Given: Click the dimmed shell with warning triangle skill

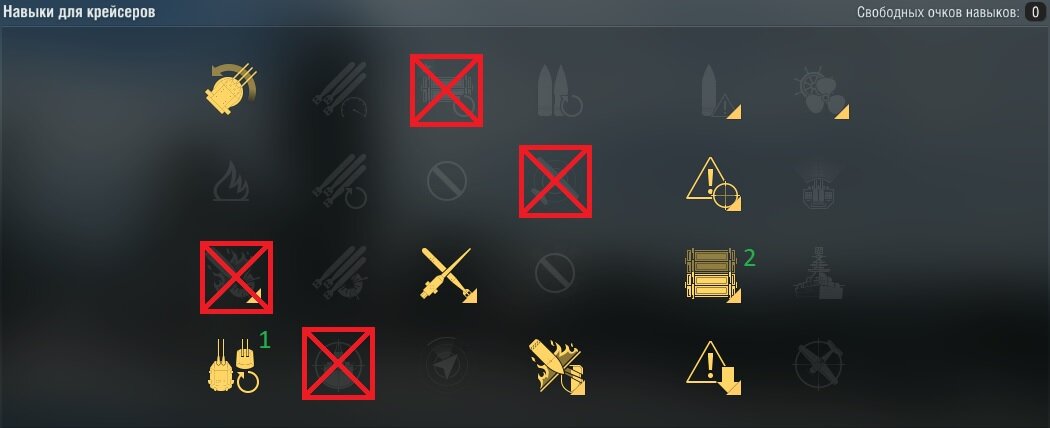Looking at the screenshot, I should 721,92.
